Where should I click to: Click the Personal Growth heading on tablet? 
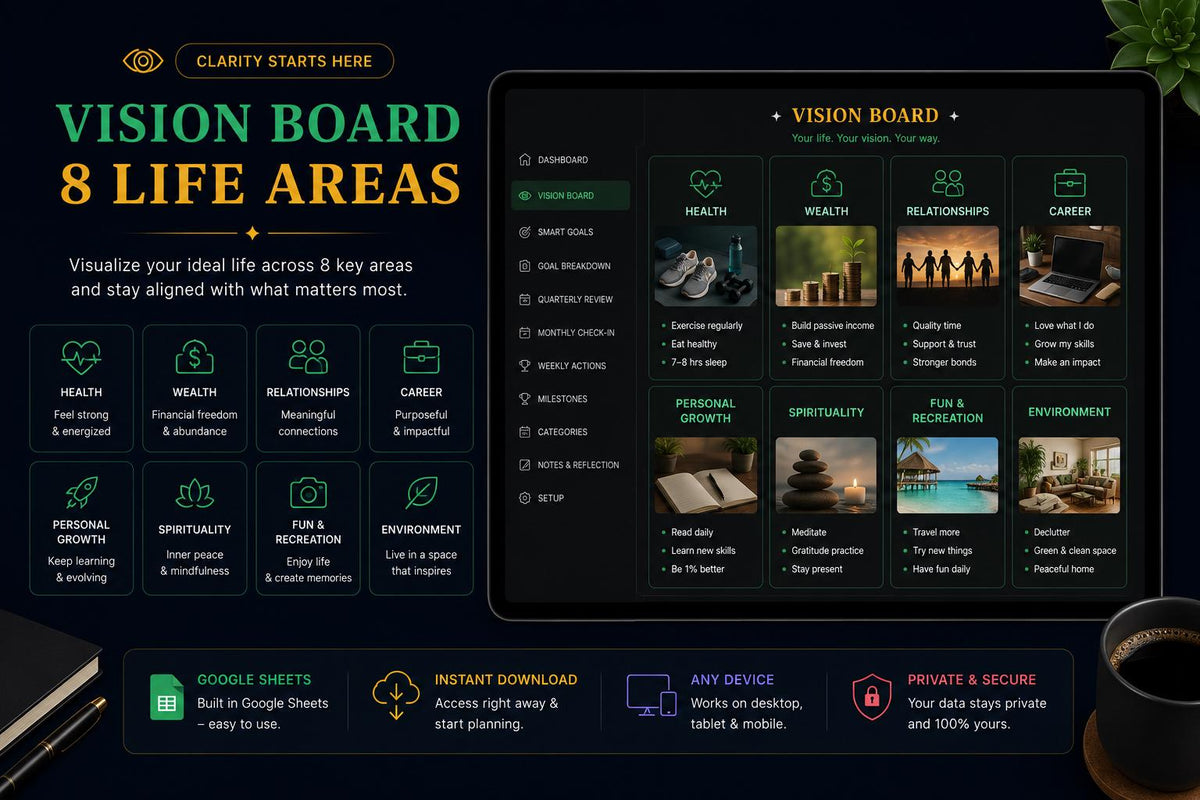tap(706, 411)
